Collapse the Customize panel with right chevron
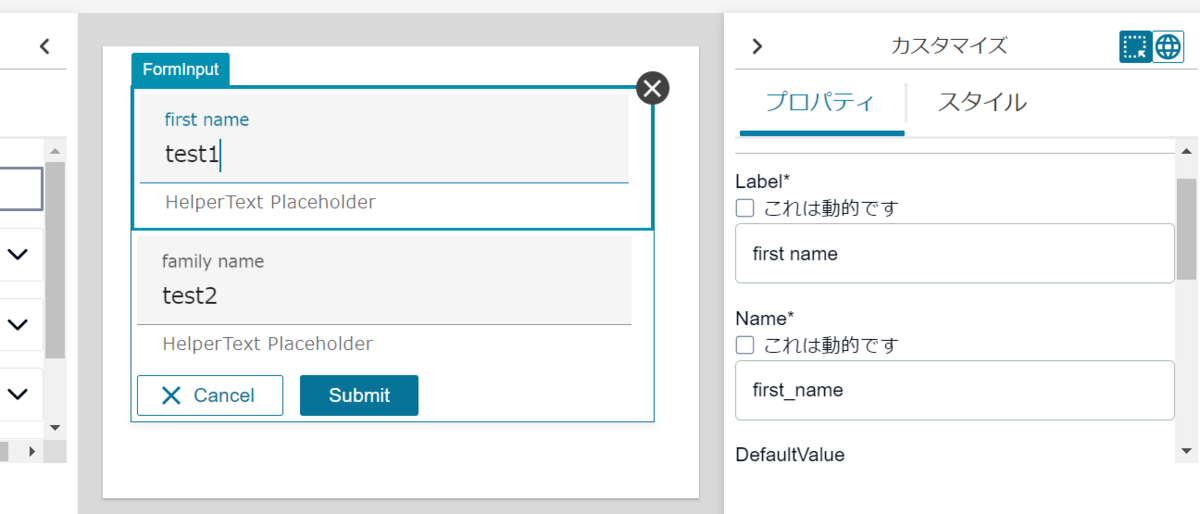This screenshot has height=514, width=1200. [x=757, y=46]
